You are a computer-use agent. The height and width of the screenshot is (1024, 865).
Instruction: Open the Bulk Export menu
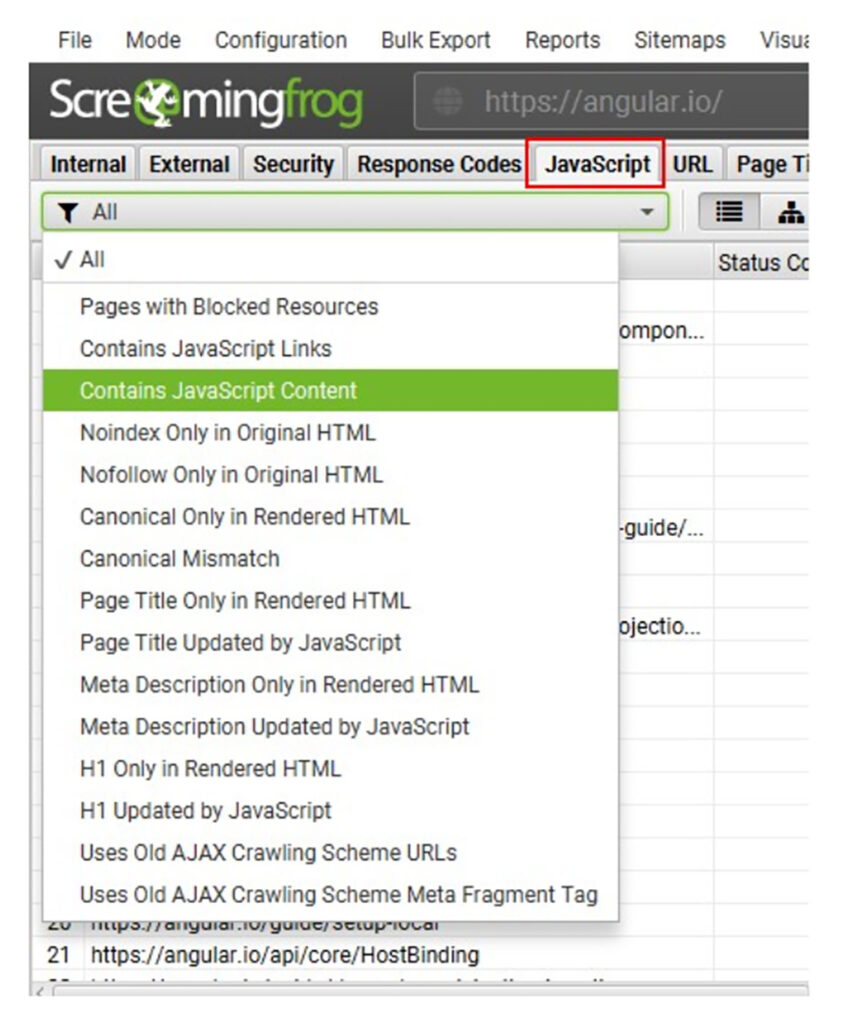(x=435, y=40)
